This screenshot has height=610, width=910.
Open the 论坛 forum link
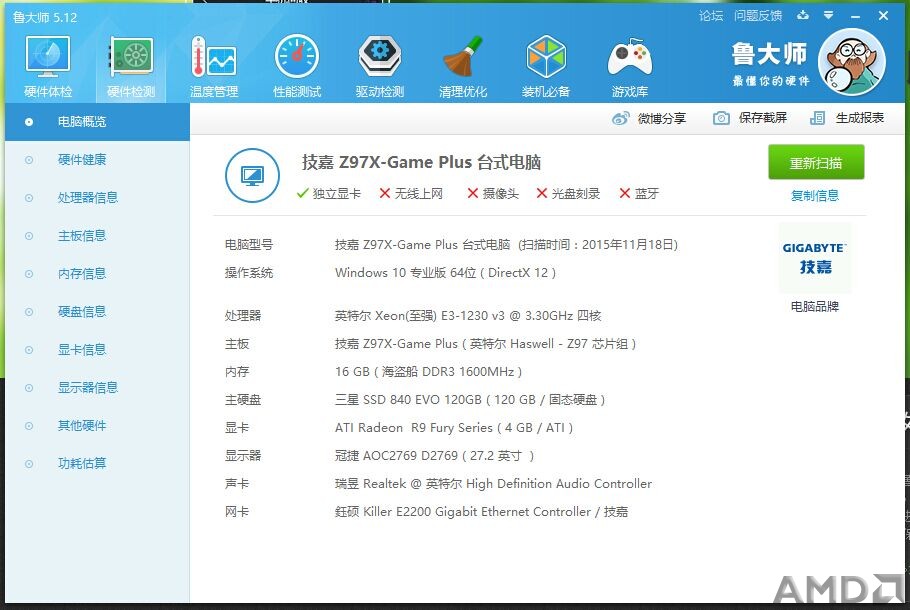pos(711,16)
